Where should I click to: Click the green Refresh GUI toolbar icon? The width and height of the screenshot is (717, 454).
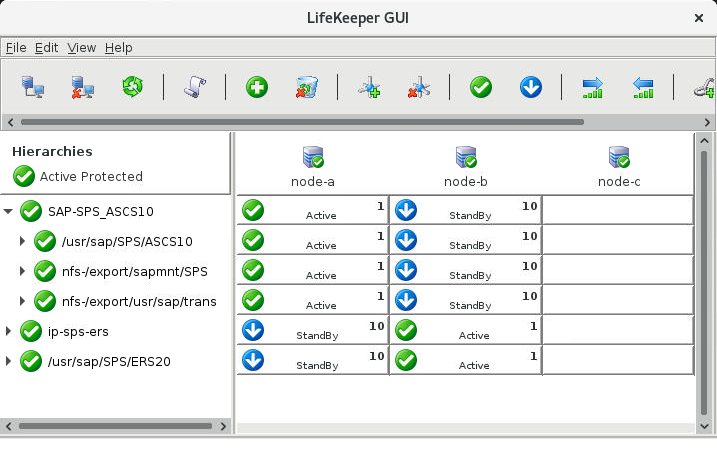(133, 87)
